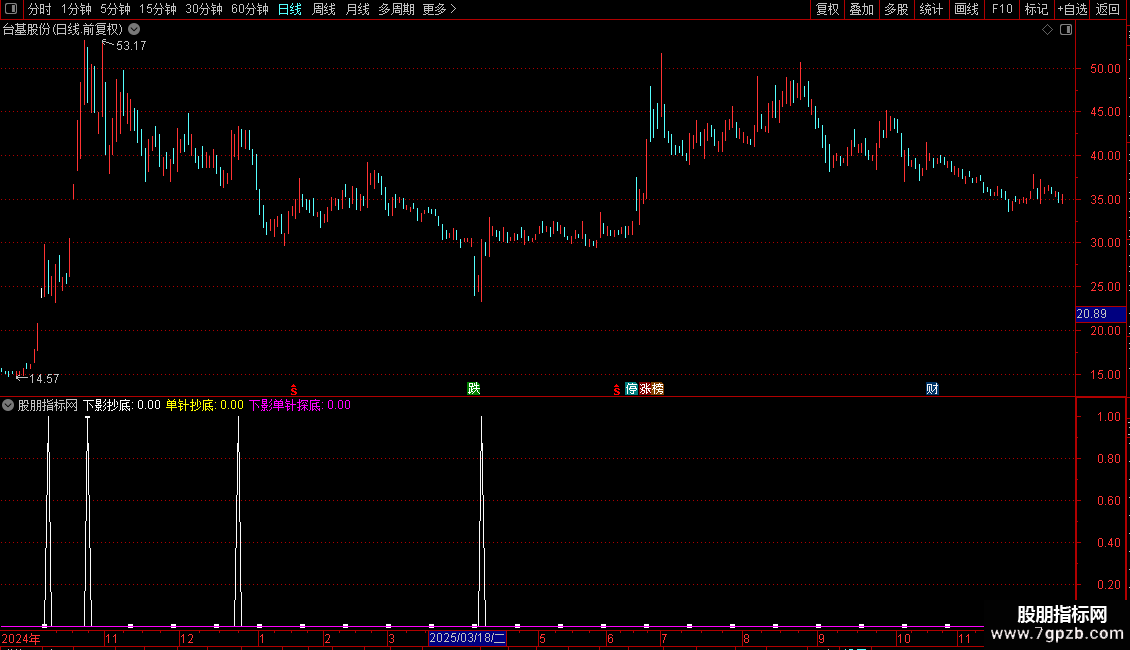
Task: Click the 复权 adjustment button
Action: [x=827, y=9]
